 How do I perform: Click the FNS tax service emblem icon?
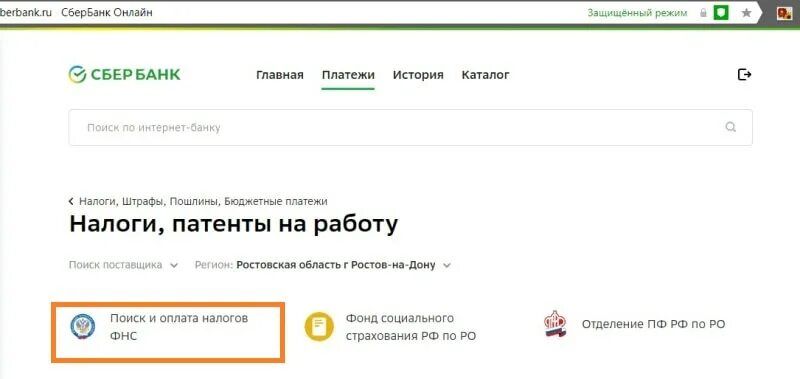[83, 326]
